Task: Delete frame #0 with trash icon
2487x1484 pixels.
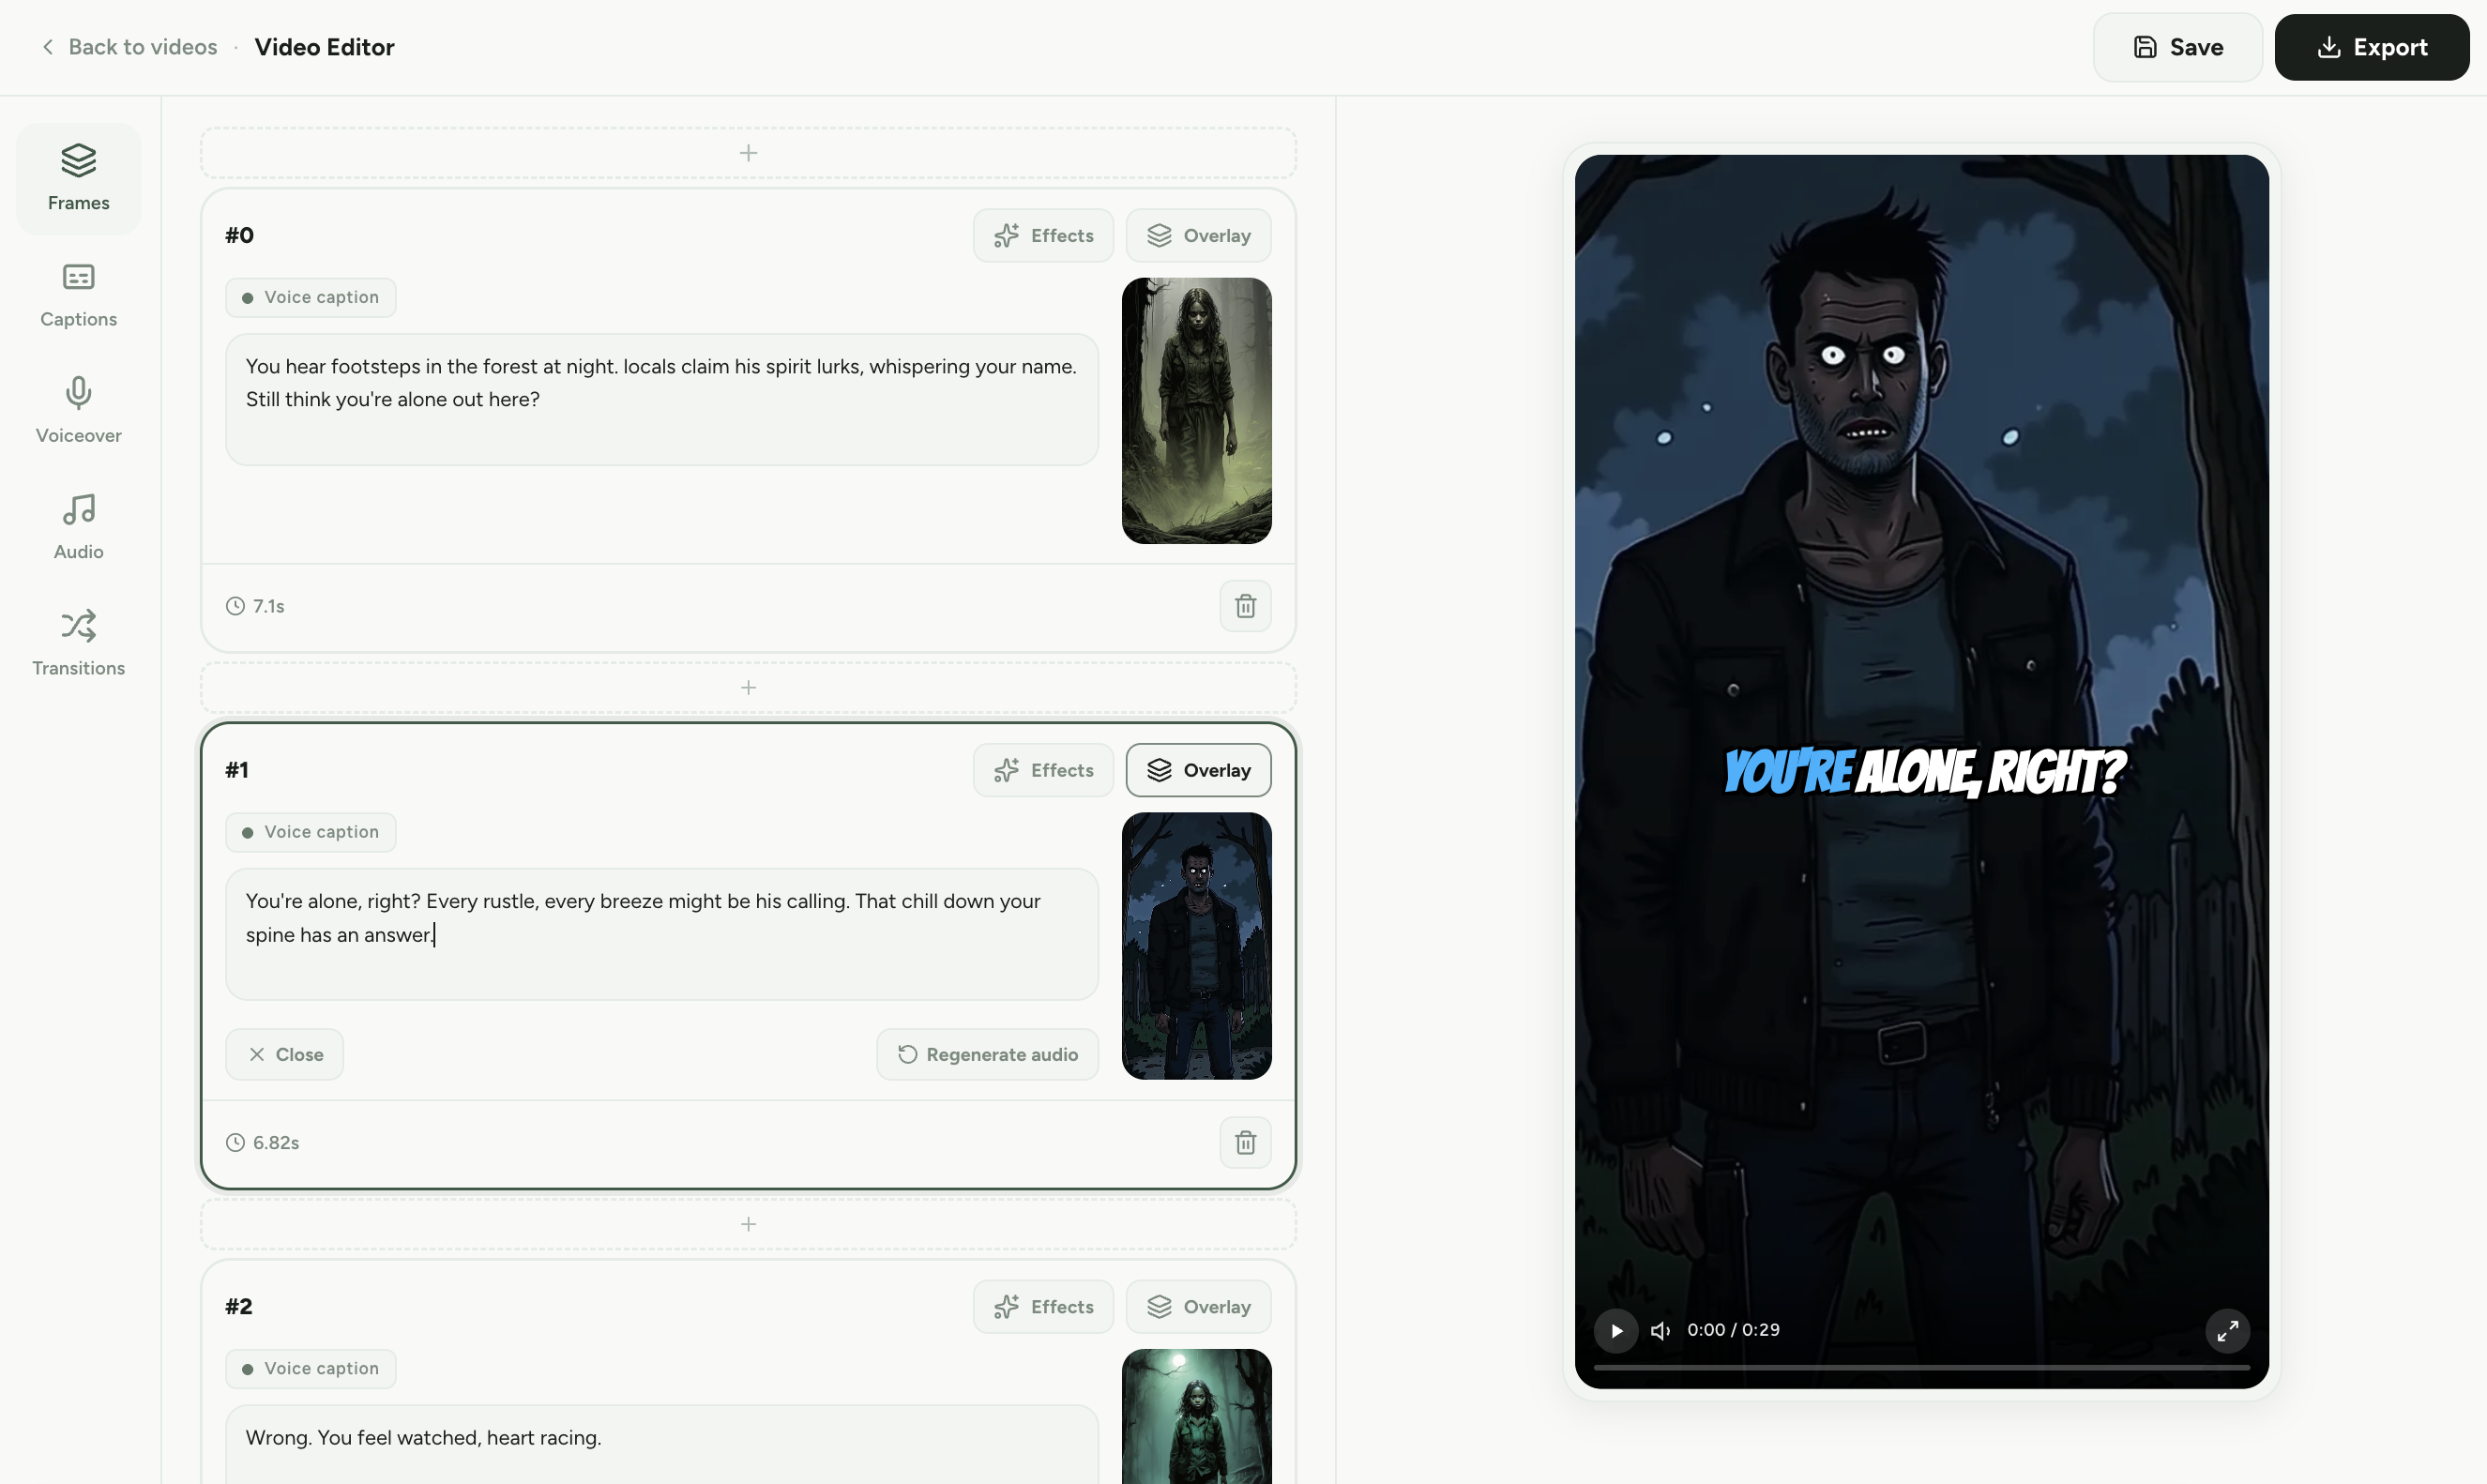Action: point(1245,606)
